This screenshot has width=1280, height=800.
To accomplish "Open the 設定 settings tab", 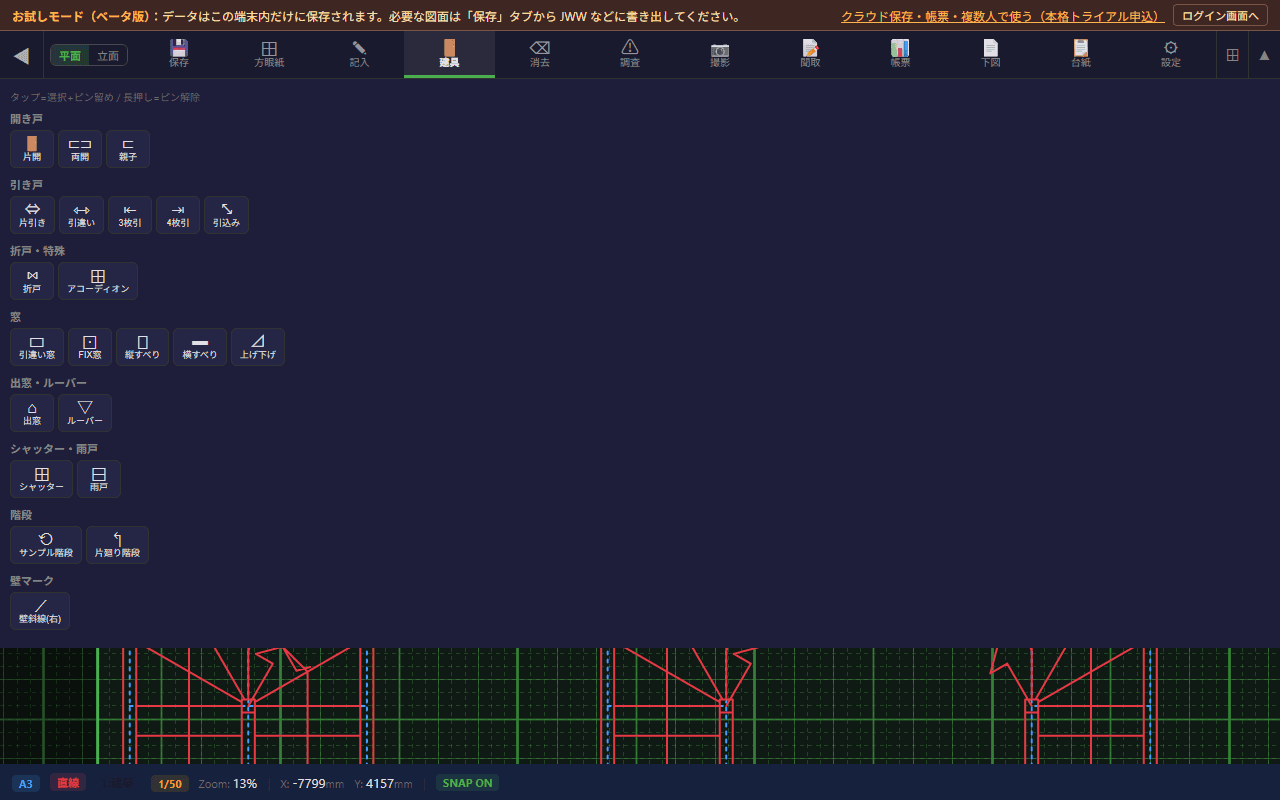I will (1171, 54).
